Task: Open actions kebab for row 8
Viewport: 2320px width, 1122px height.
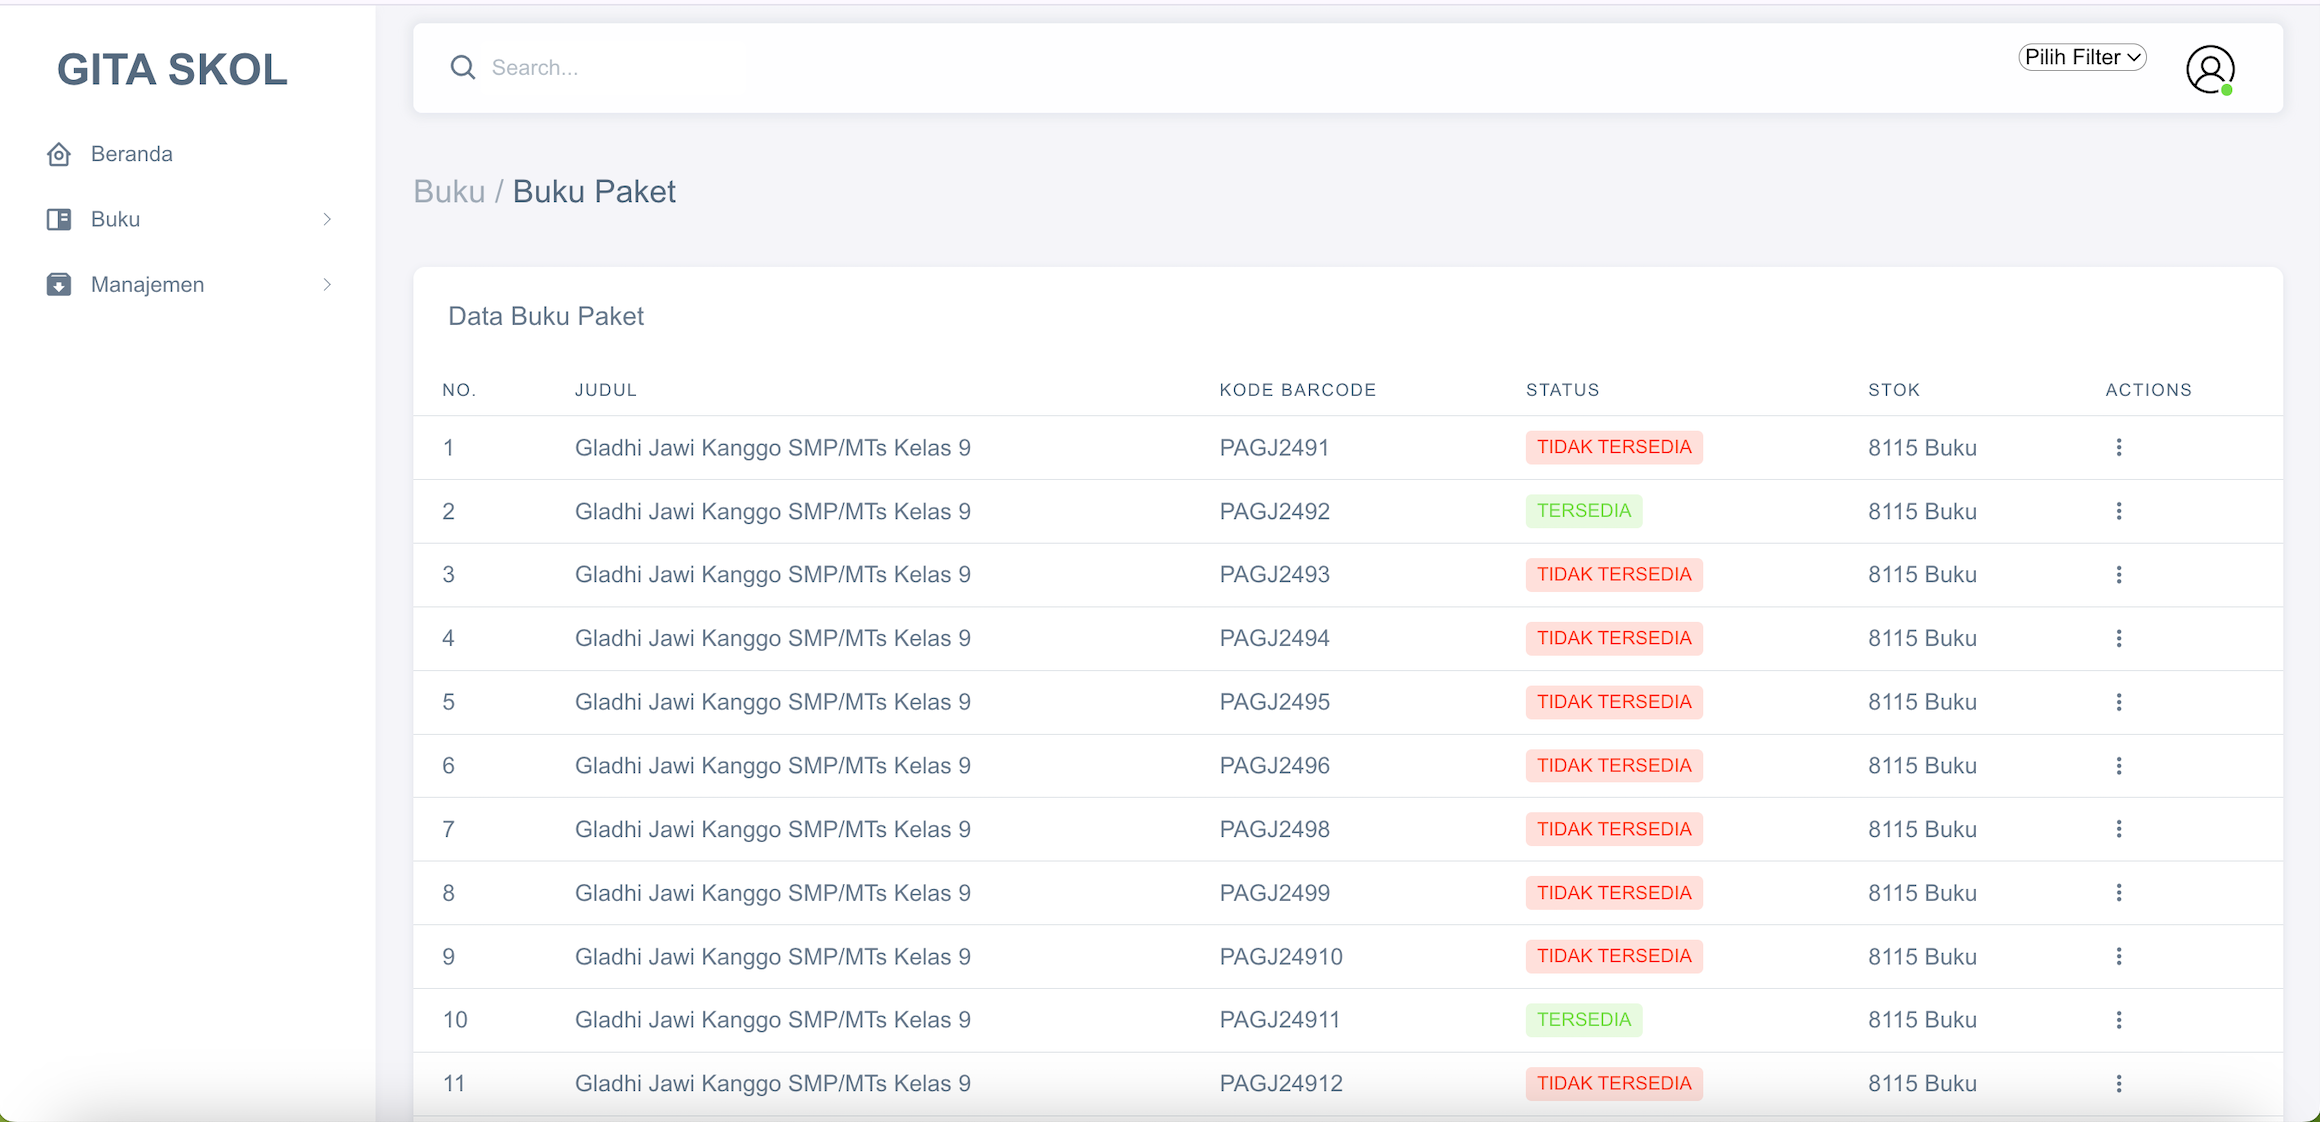Action: (2118, 893)
